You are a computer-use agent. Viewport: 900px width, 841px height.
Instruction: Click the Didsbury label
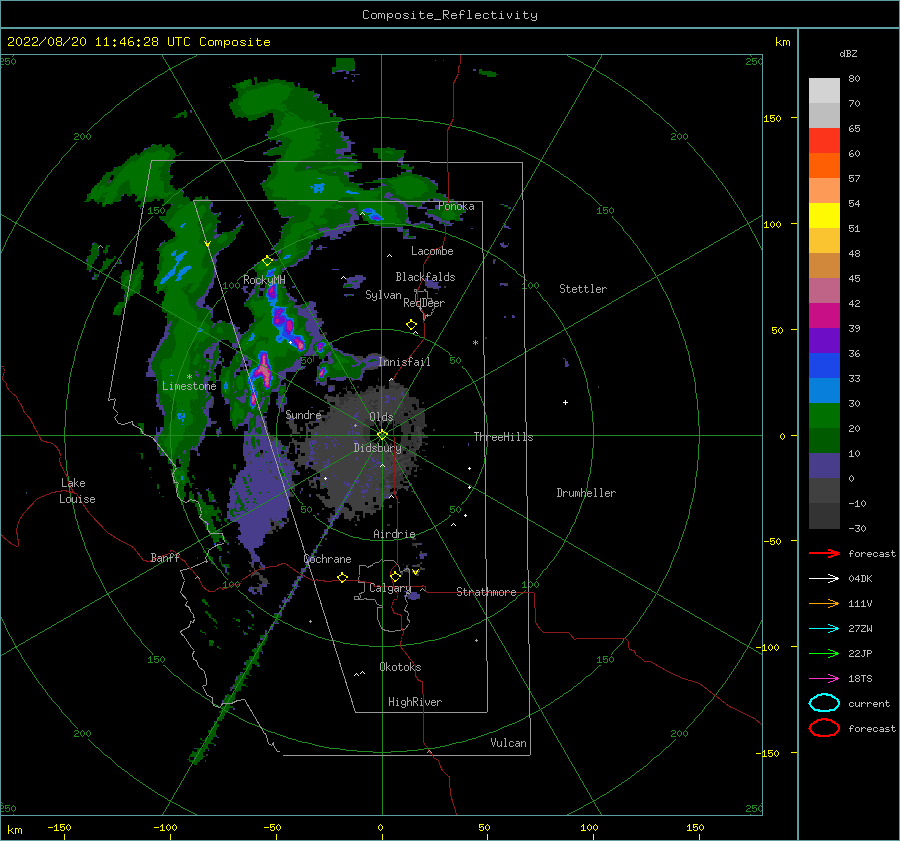coord(377,448)
